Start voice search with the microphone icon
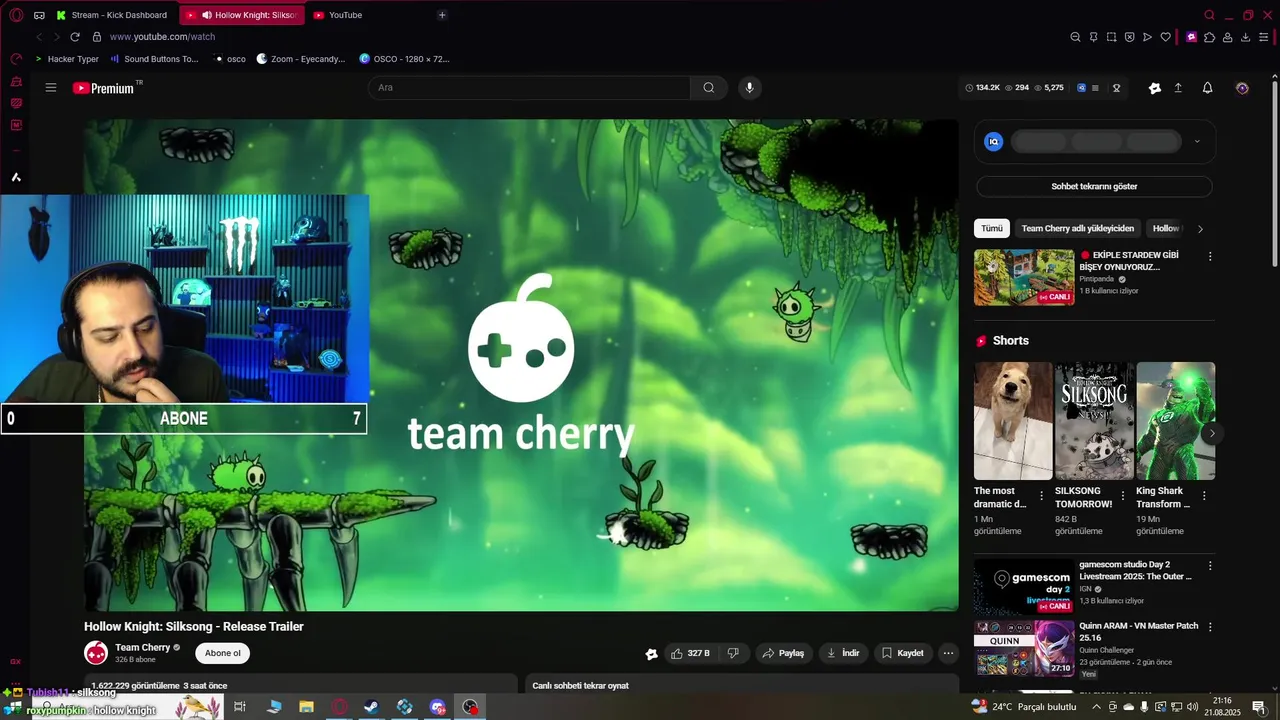 click(x=749, y=88)
